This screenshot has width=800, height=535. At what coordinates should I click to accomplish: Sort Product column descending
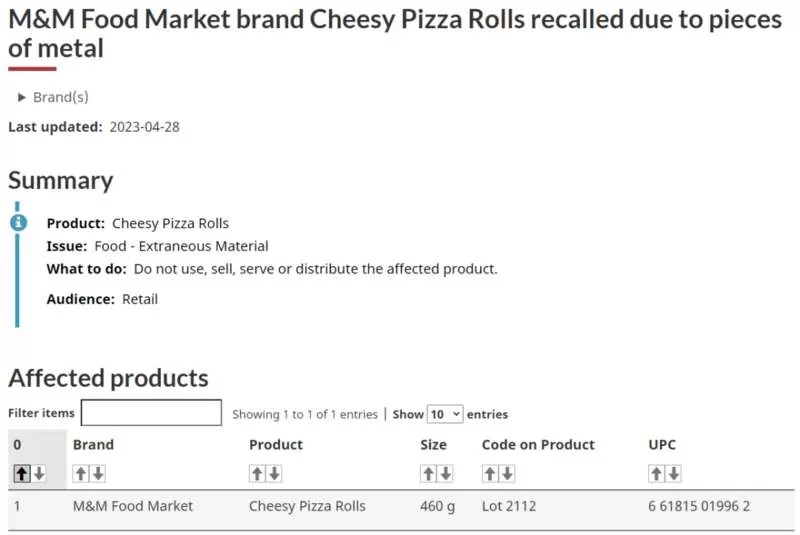coord(274,474)
